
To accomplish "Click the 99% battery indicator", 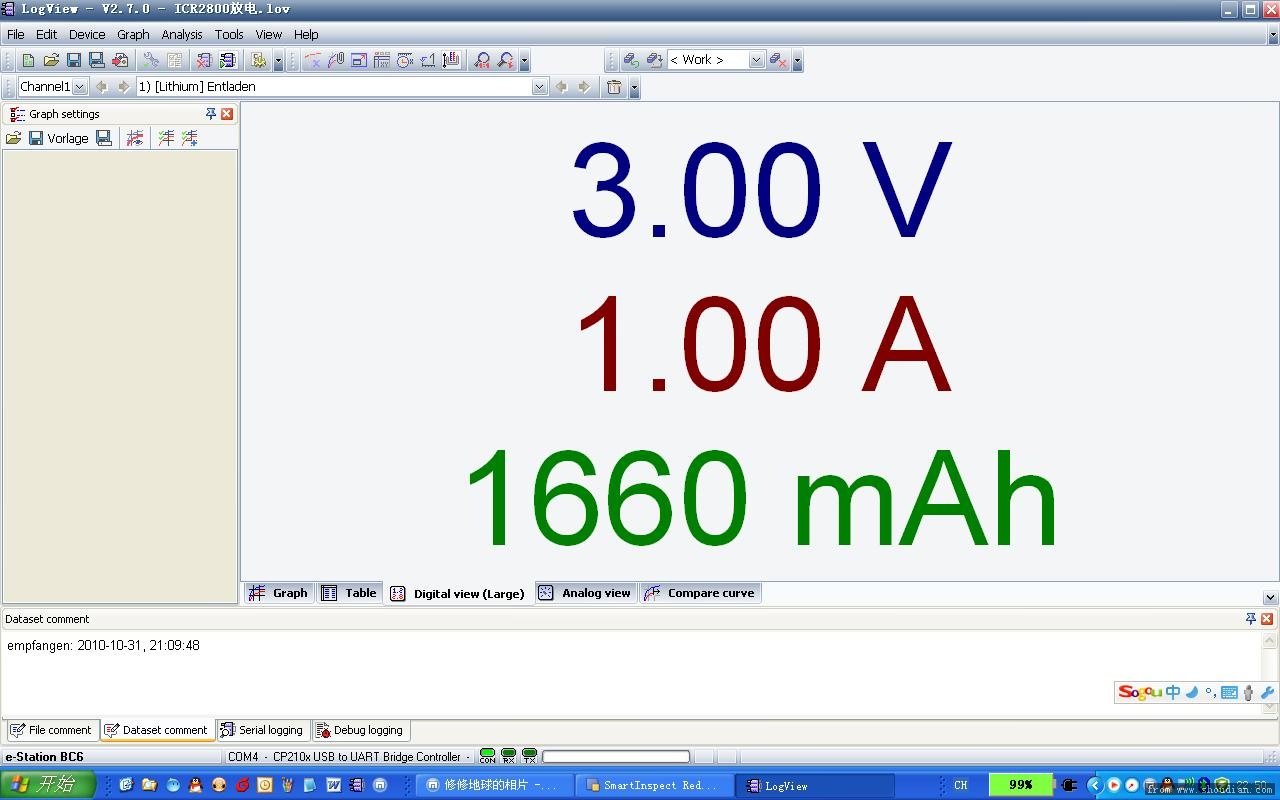I will (x=1020, y=785).
